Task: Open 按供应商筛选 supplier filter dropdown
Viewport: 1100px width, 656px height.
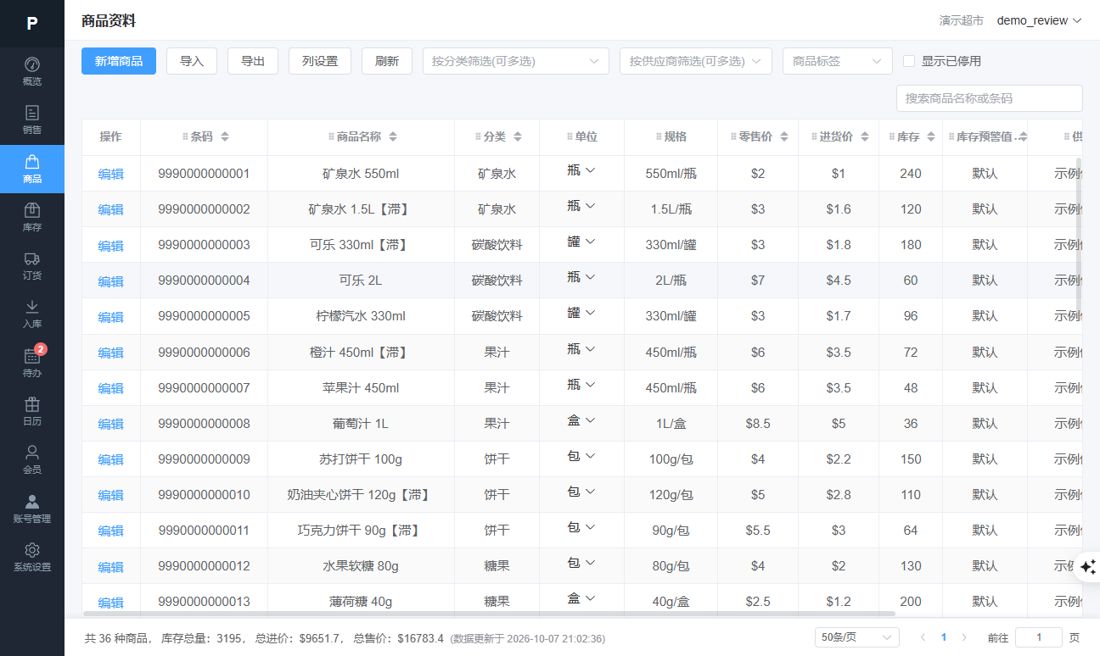Action: coord(695,61)
